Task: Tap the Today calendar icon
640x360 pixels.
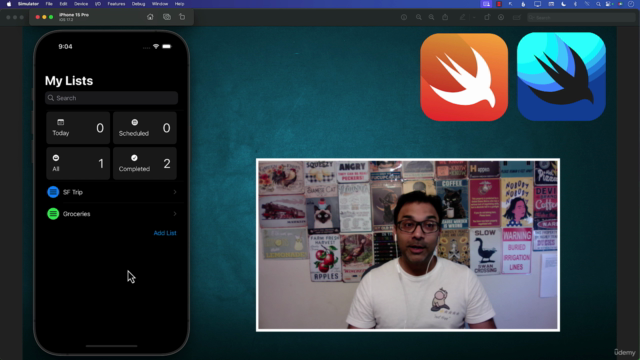Action: [x=60, y=122]
